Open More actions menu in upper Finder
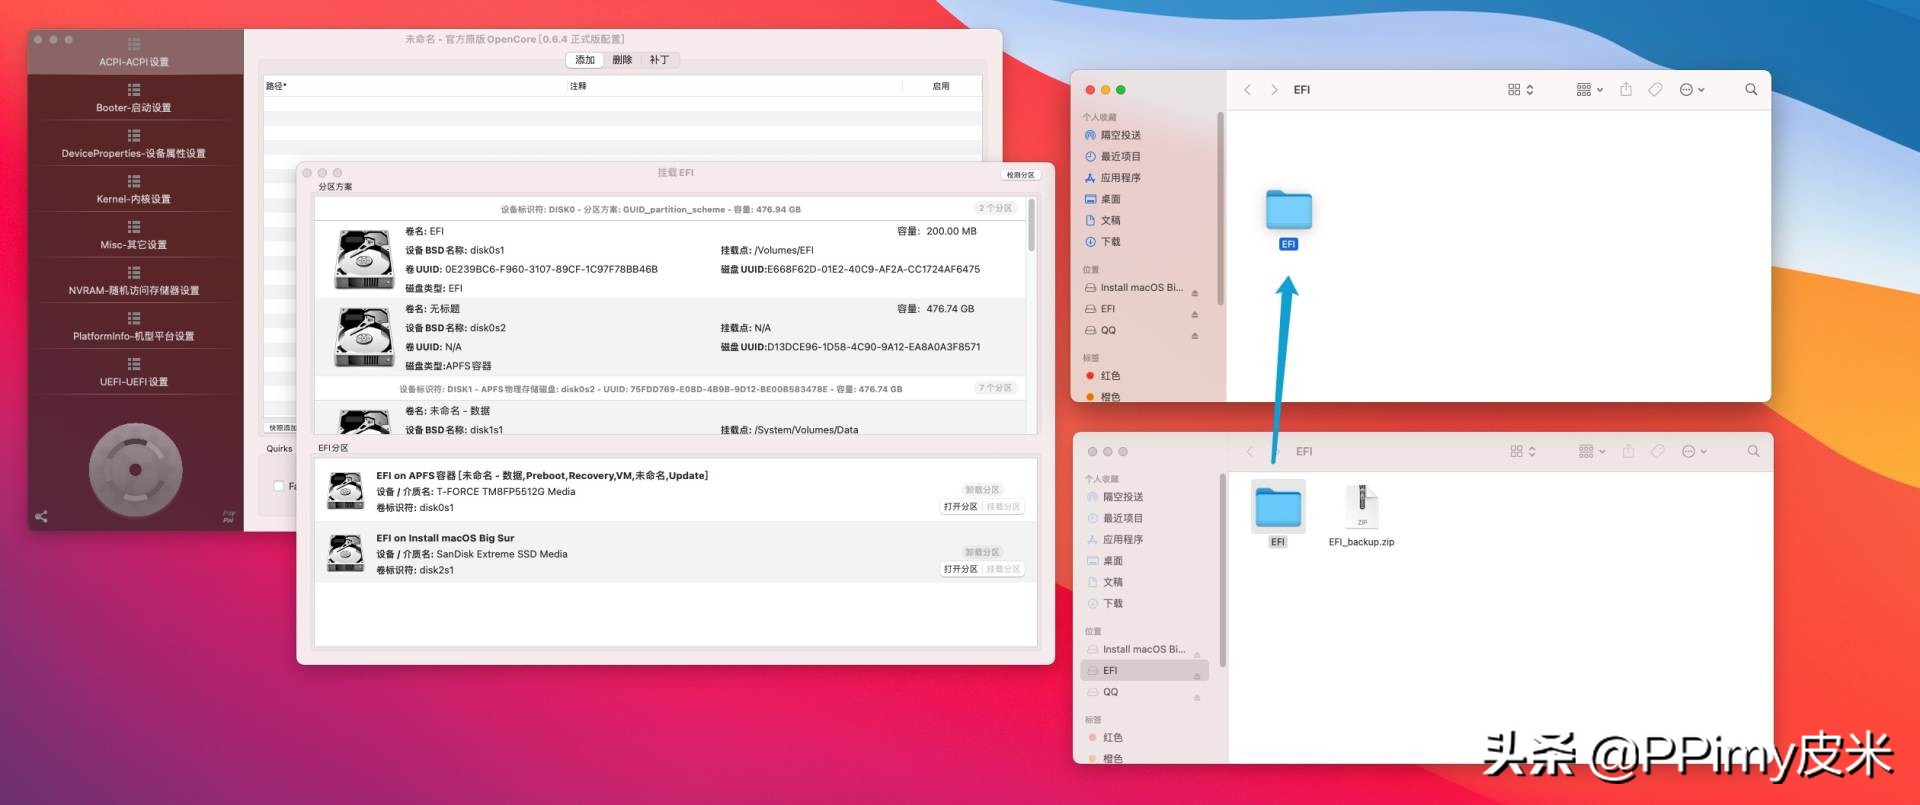 click(x=1692, y=90)
